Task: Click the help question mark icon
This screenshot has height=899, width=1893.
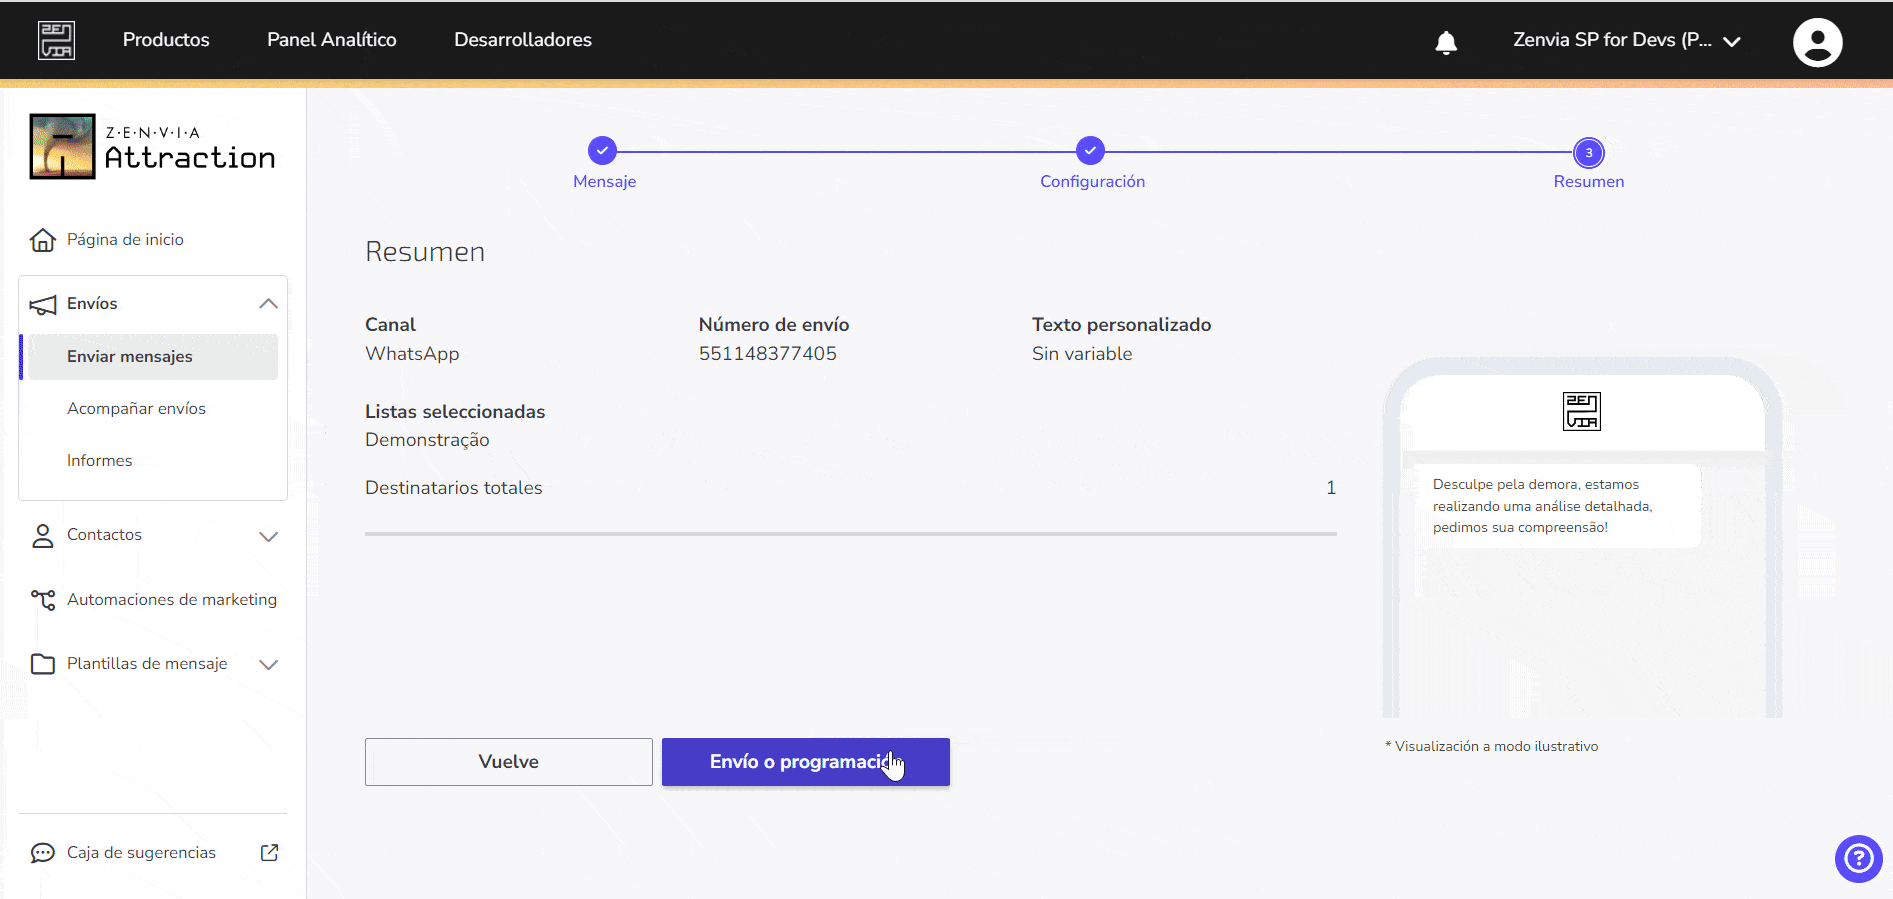Action: (1858, 858)
